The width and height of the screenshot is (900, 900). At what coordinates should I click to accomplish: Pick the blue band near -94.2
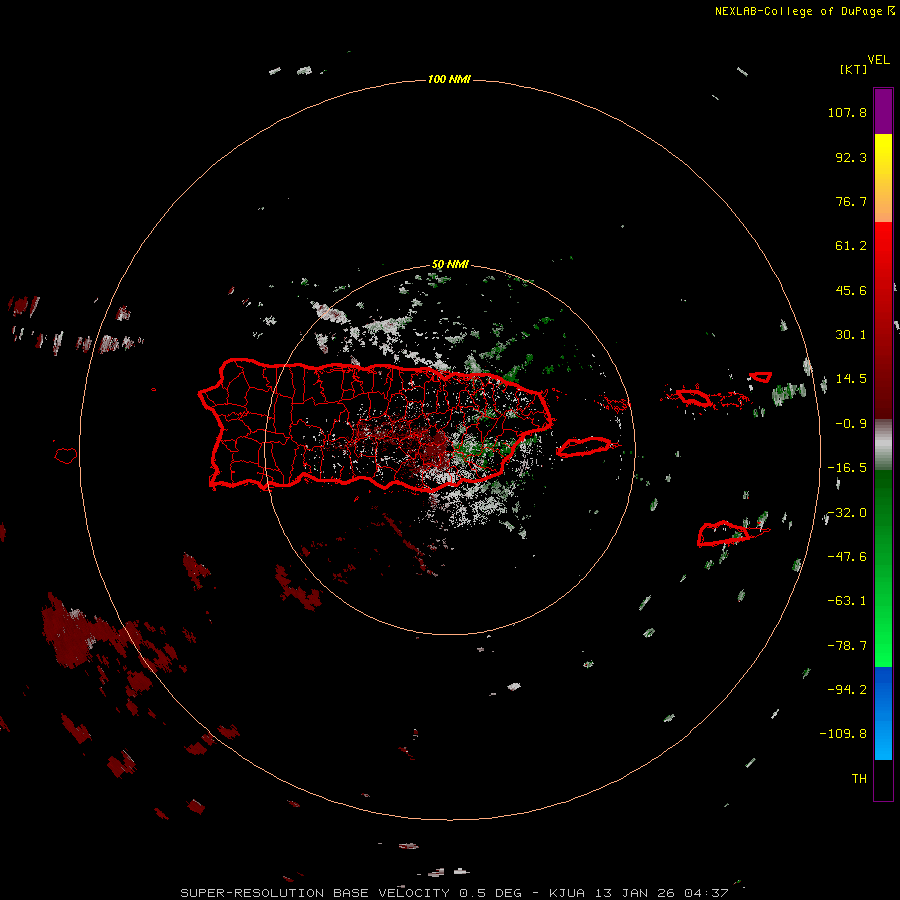pos(883,689)
